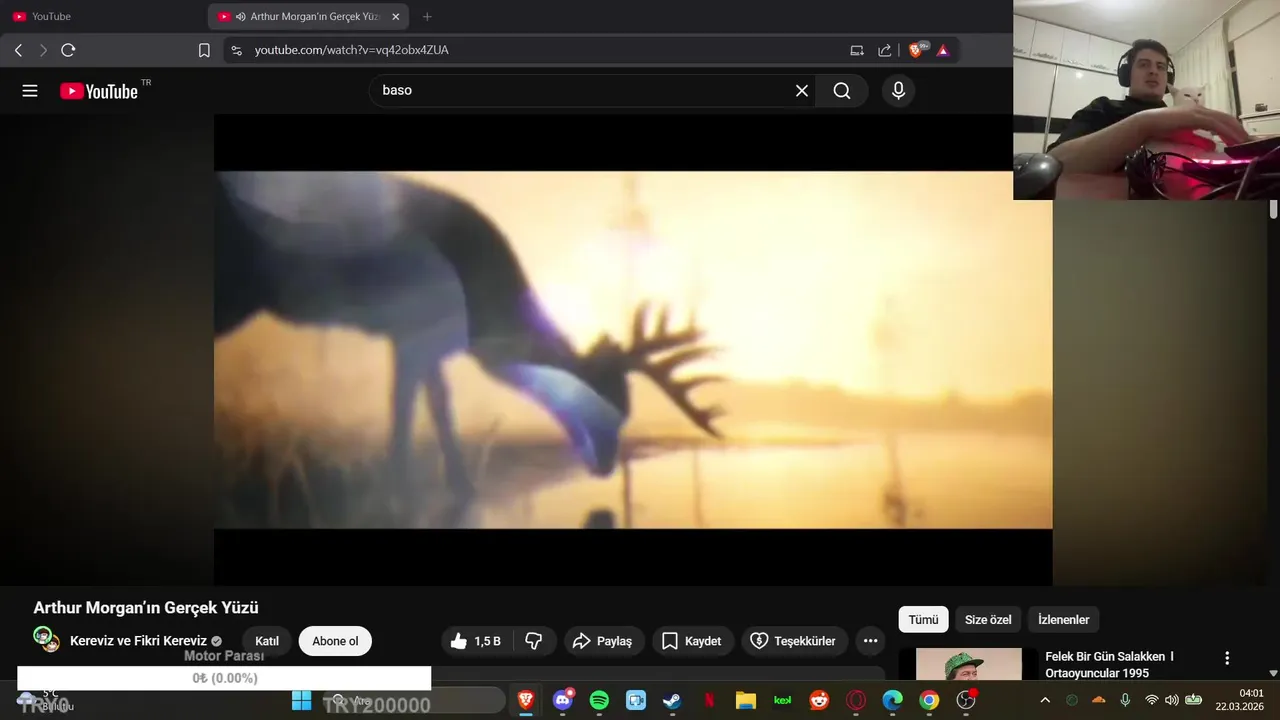Reload the current page

pos(68,50)
